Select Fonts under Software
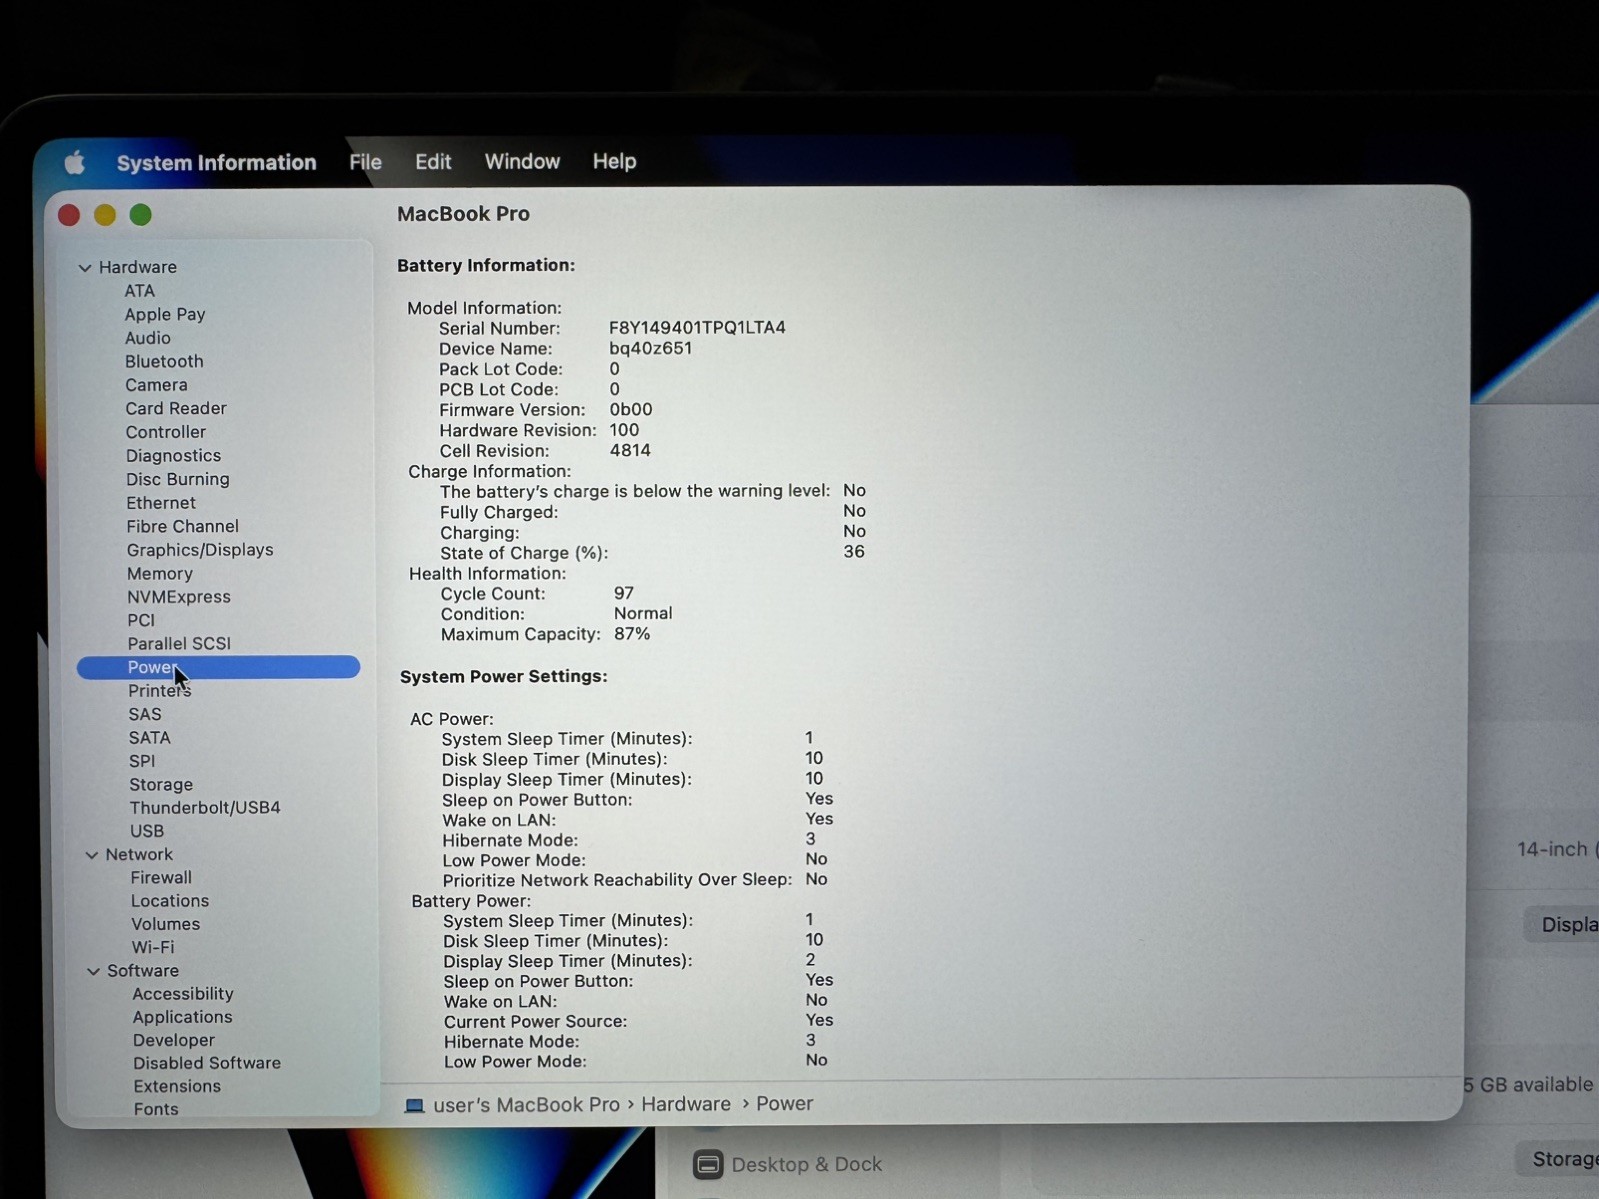The width and height of the screenshot is (1599, 1199). [156, 1109]
